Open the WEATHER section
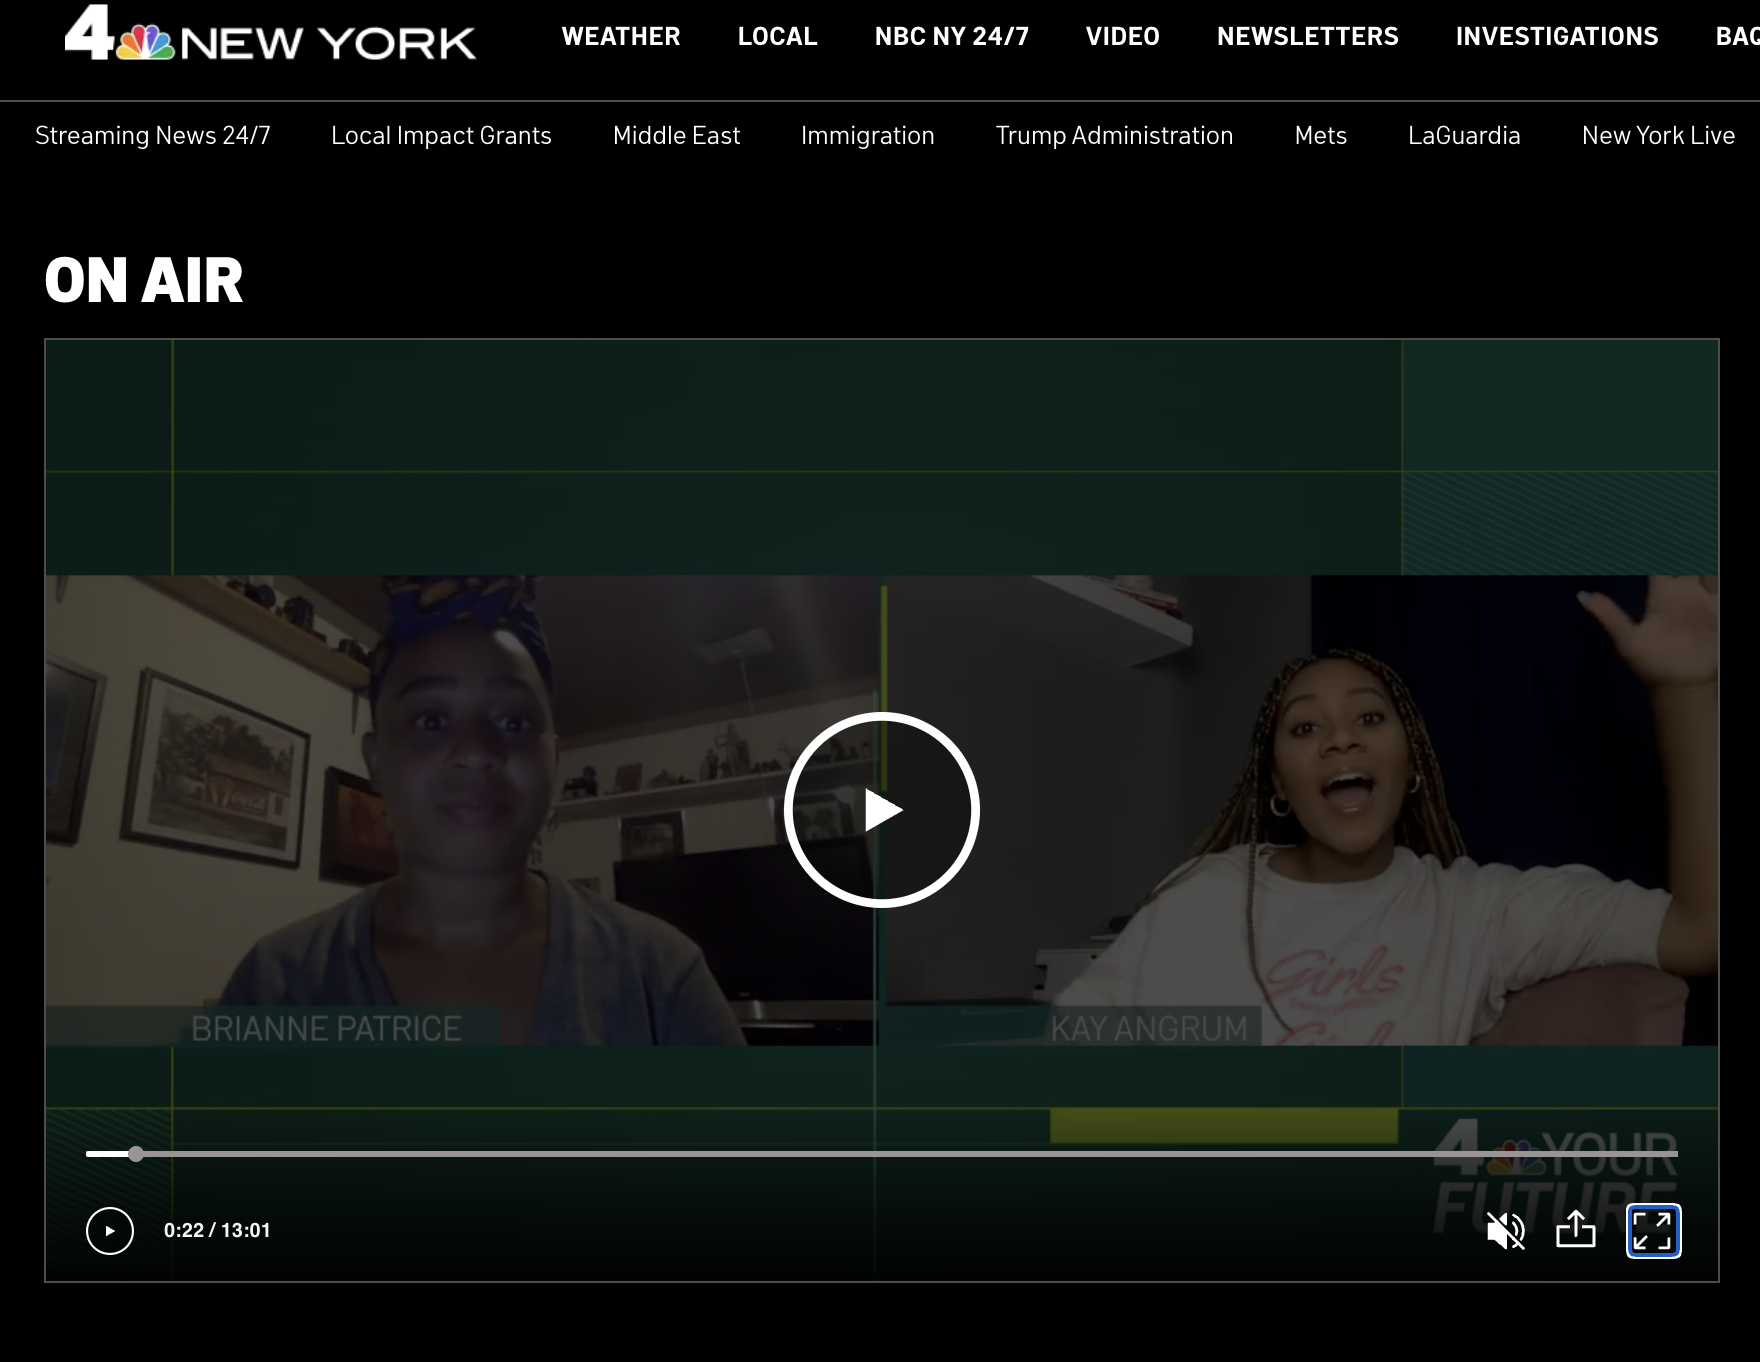The image size is (1760, 1362). (x=621, y=37)
